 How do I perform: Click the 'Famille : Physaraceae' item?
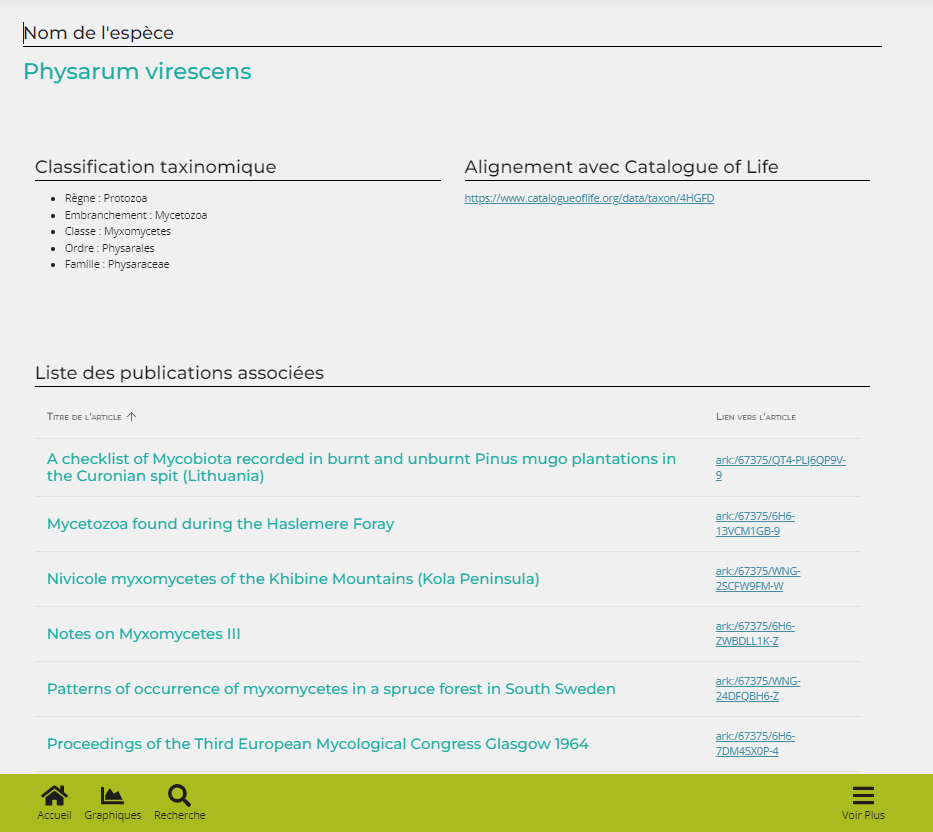117,264
